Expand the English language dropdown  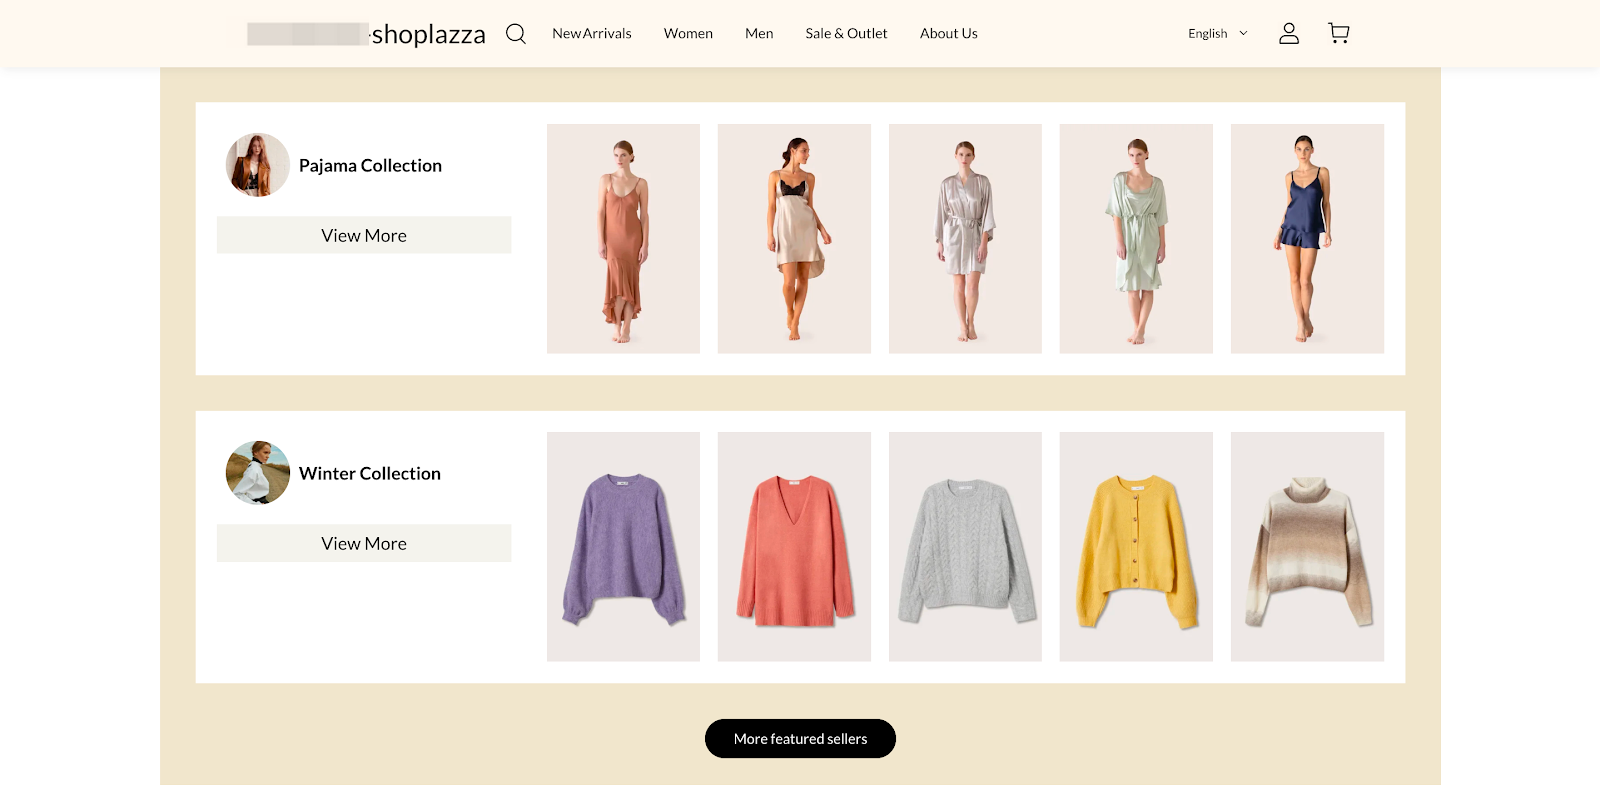point(1217,34)
